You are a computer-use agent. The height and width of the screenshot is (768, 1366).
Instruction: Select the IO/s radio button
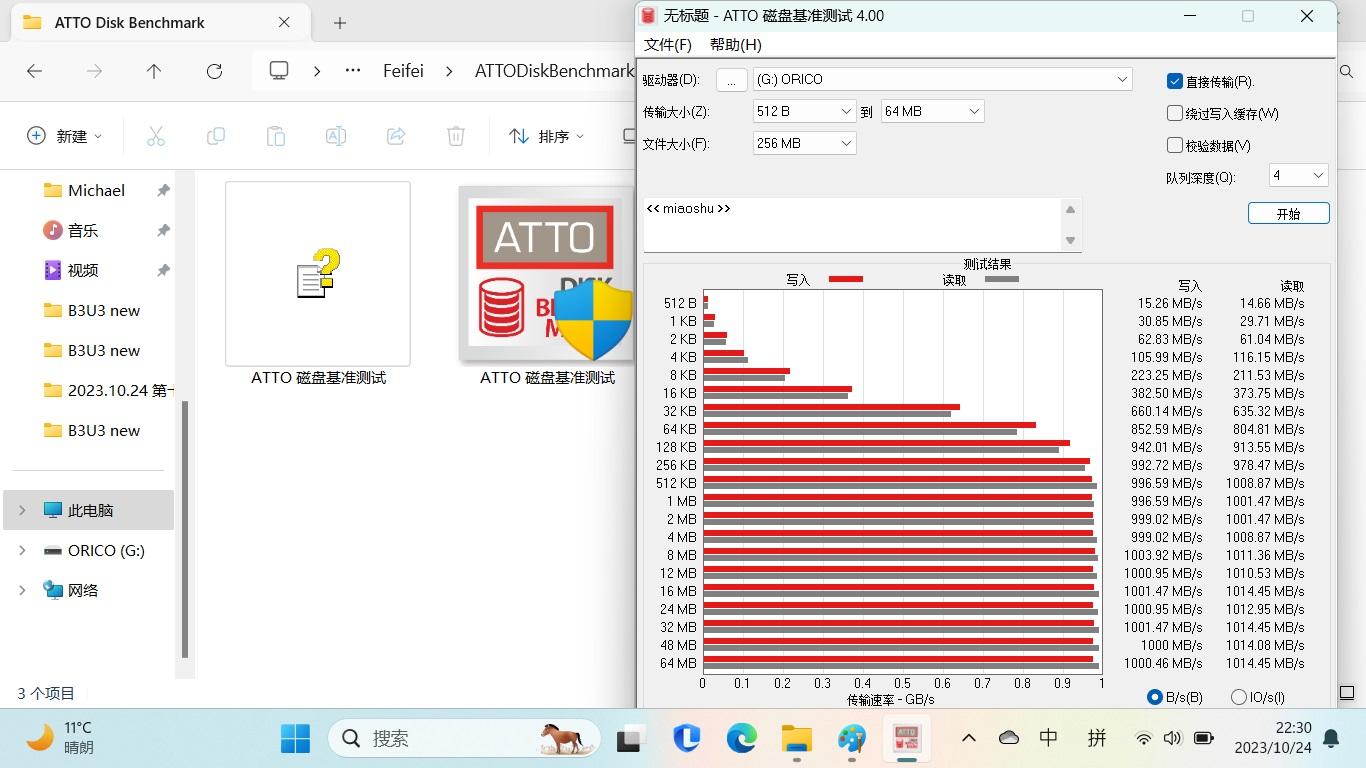[1239, 697]
